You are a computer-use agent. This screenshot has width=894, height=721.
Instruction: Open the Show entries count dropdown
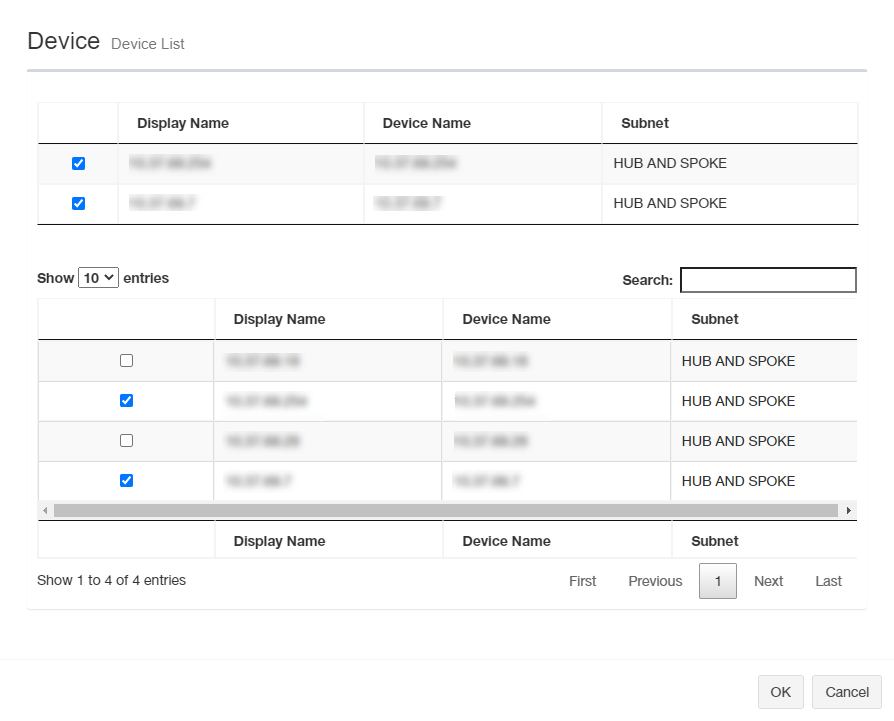98,279
